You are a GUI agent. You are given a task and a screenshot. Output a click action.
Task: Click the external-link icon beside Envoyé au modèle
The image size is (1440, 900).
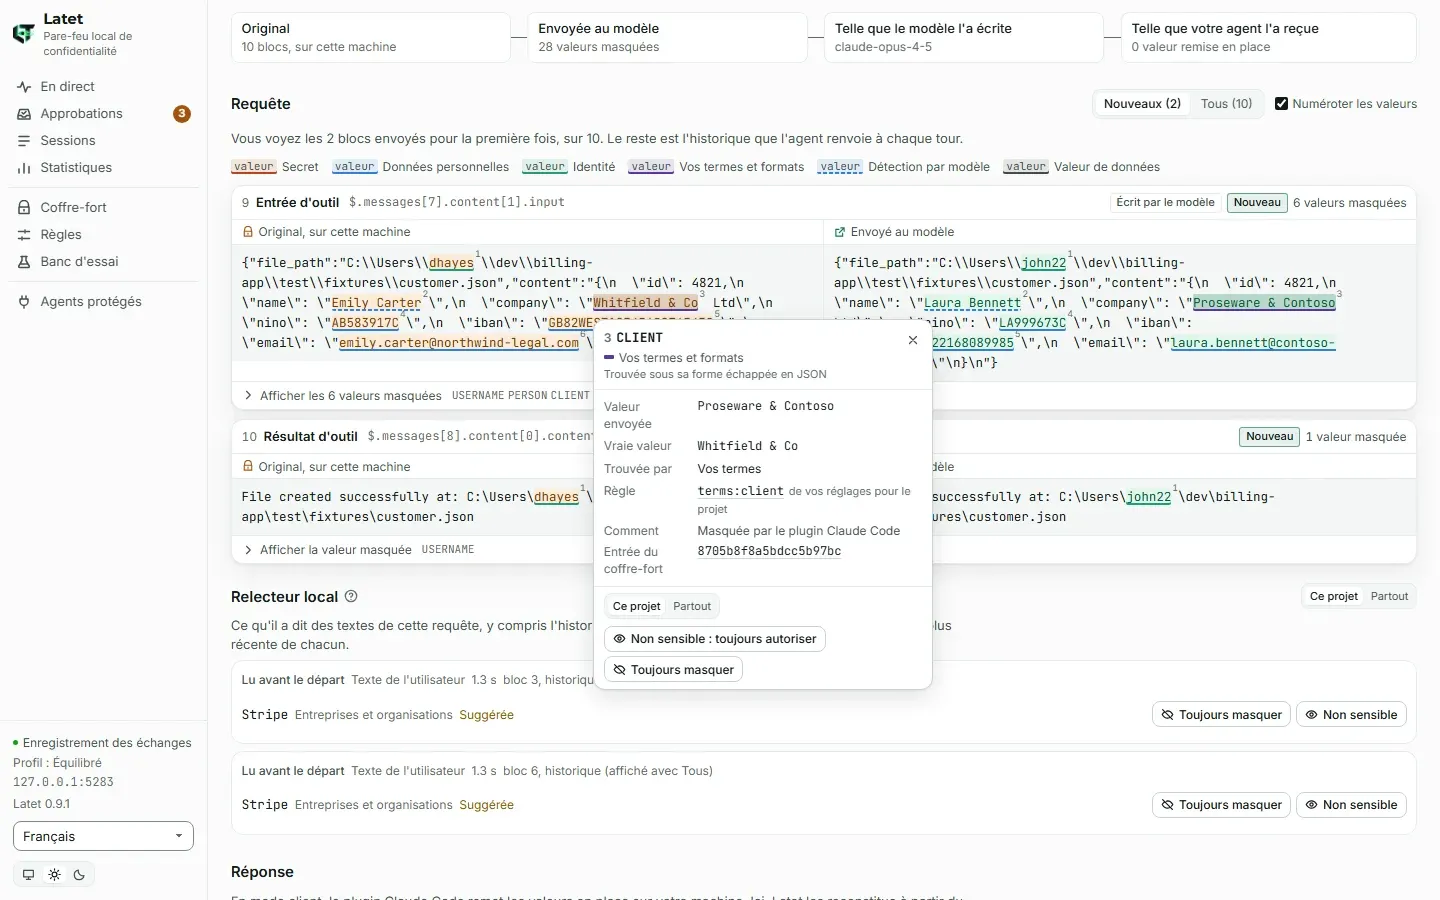click(x=840, y=232)
